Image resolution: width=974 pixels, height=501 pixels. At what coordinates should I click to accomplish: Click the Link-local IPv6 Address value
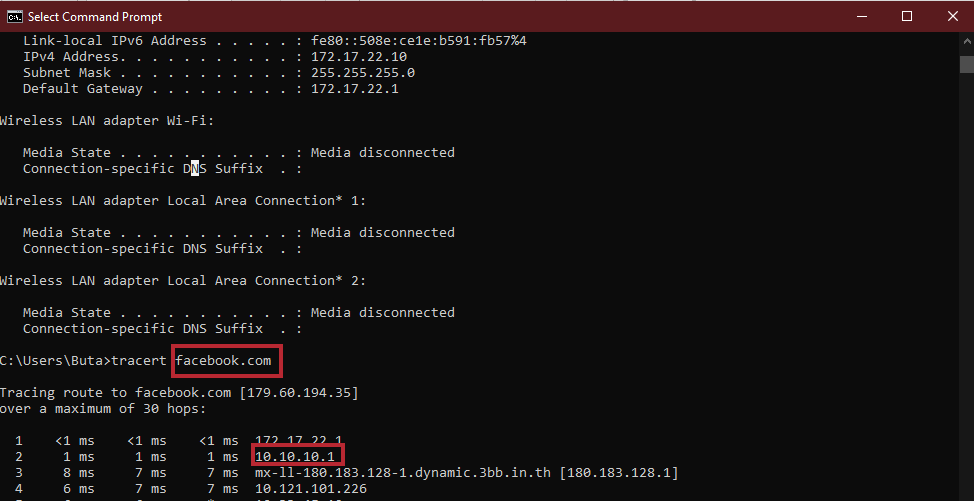(x=419, y=41)
